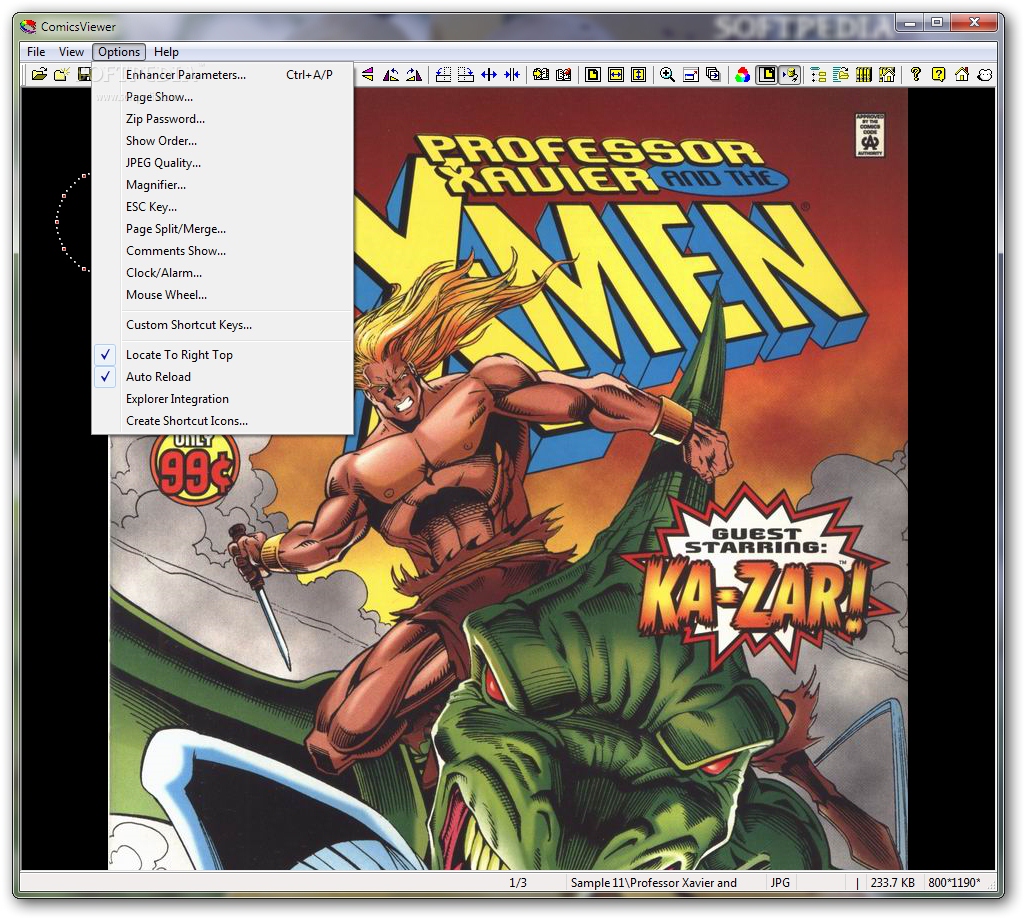Click the tree list view icon

(x=818, y=75)
